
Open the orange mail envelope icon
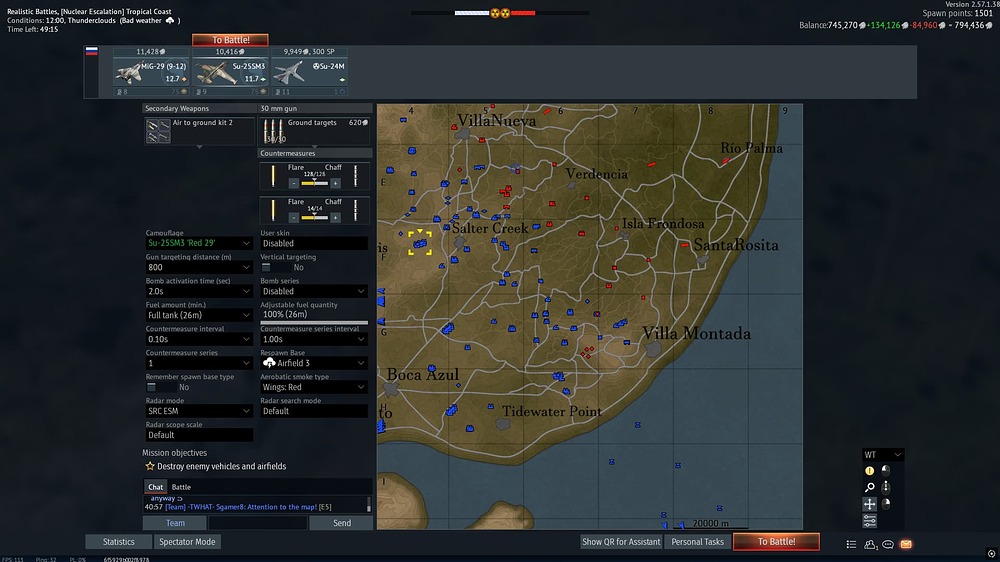click(x=906, y=544)
